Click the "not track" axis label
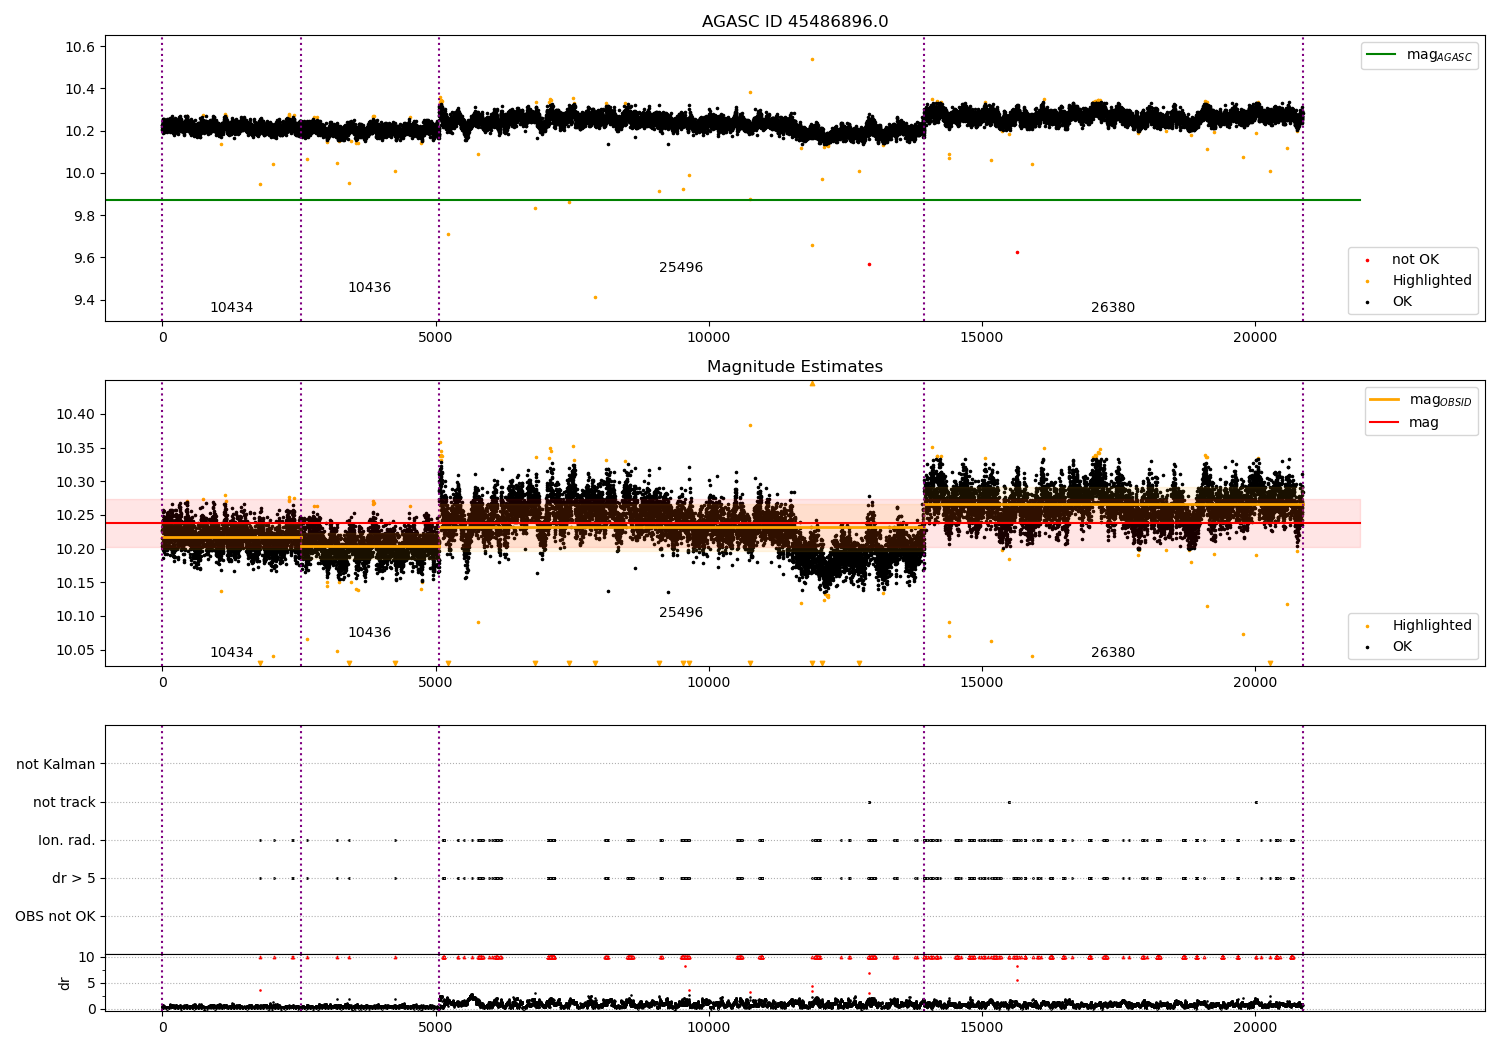Viewport: 1500px width, 1050px height. [x=64, y=803]
